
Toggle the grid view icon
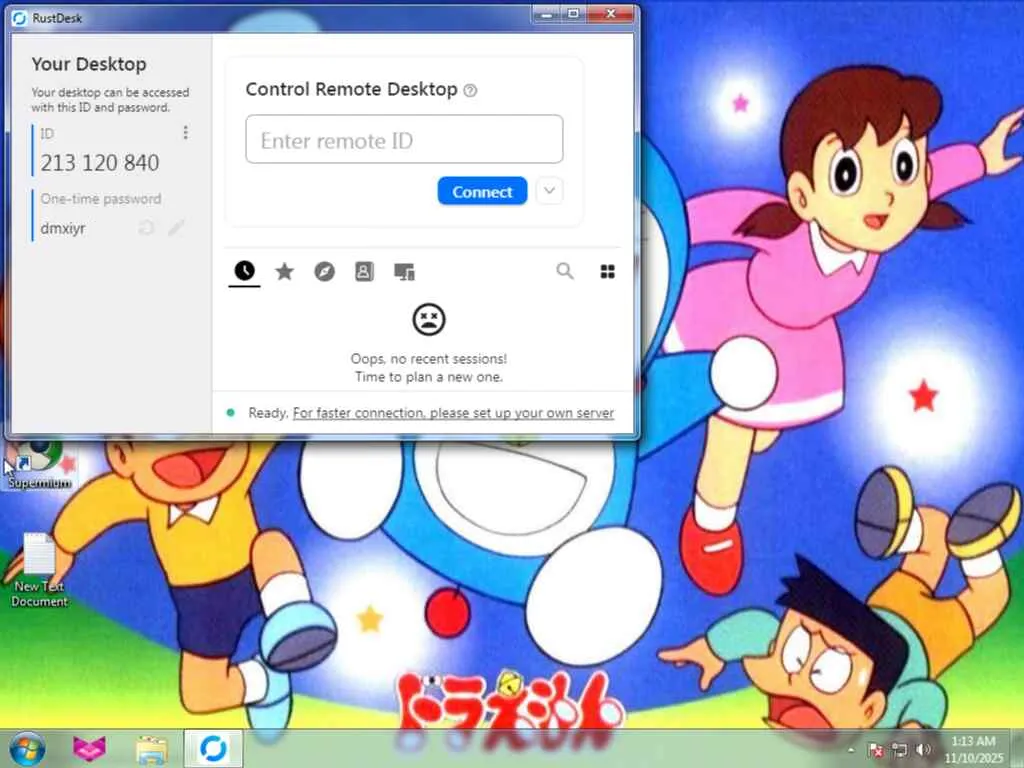[607, 272]
